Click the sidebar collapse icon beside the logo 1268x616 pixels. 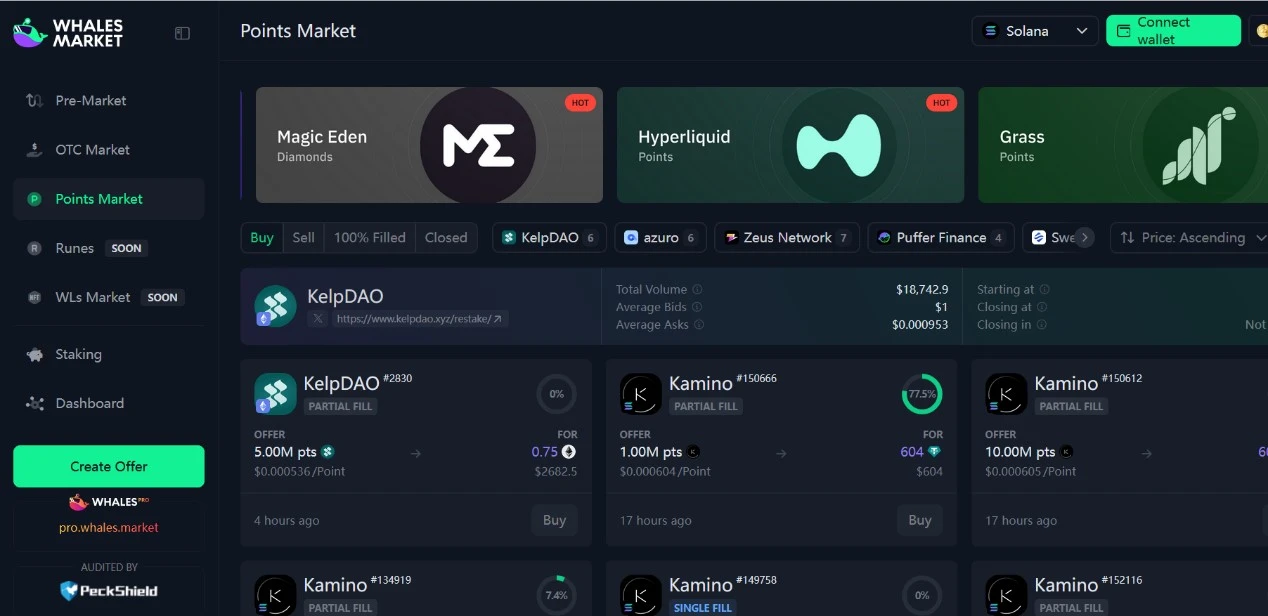click(x=181, y=32)
